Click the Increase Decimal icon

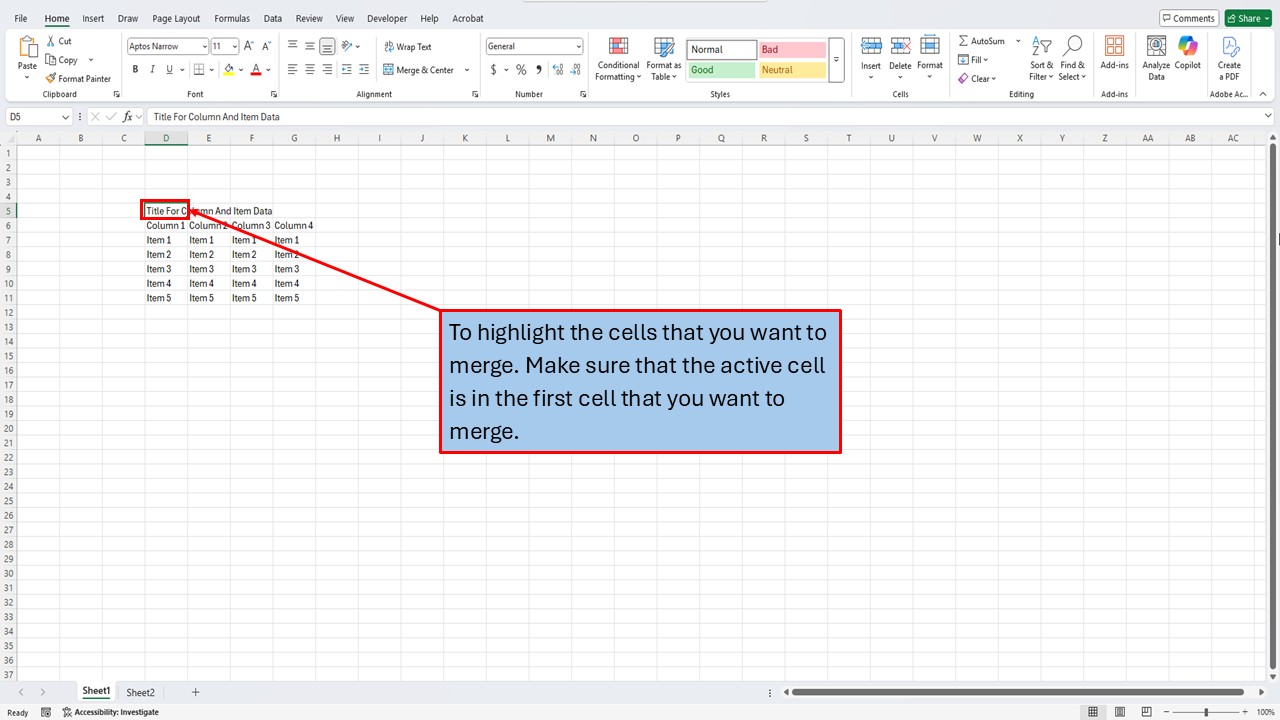(557, 69)
